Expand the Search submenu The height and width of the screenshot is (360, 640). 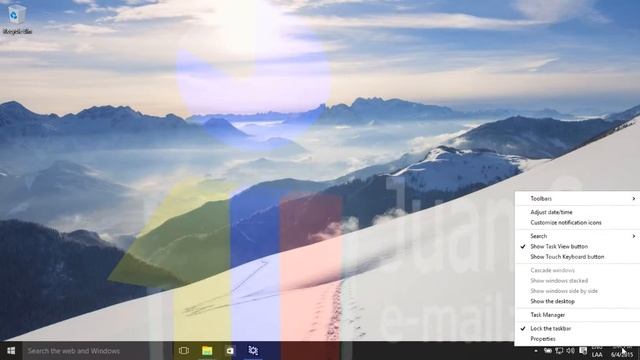(x=577, y=236)
